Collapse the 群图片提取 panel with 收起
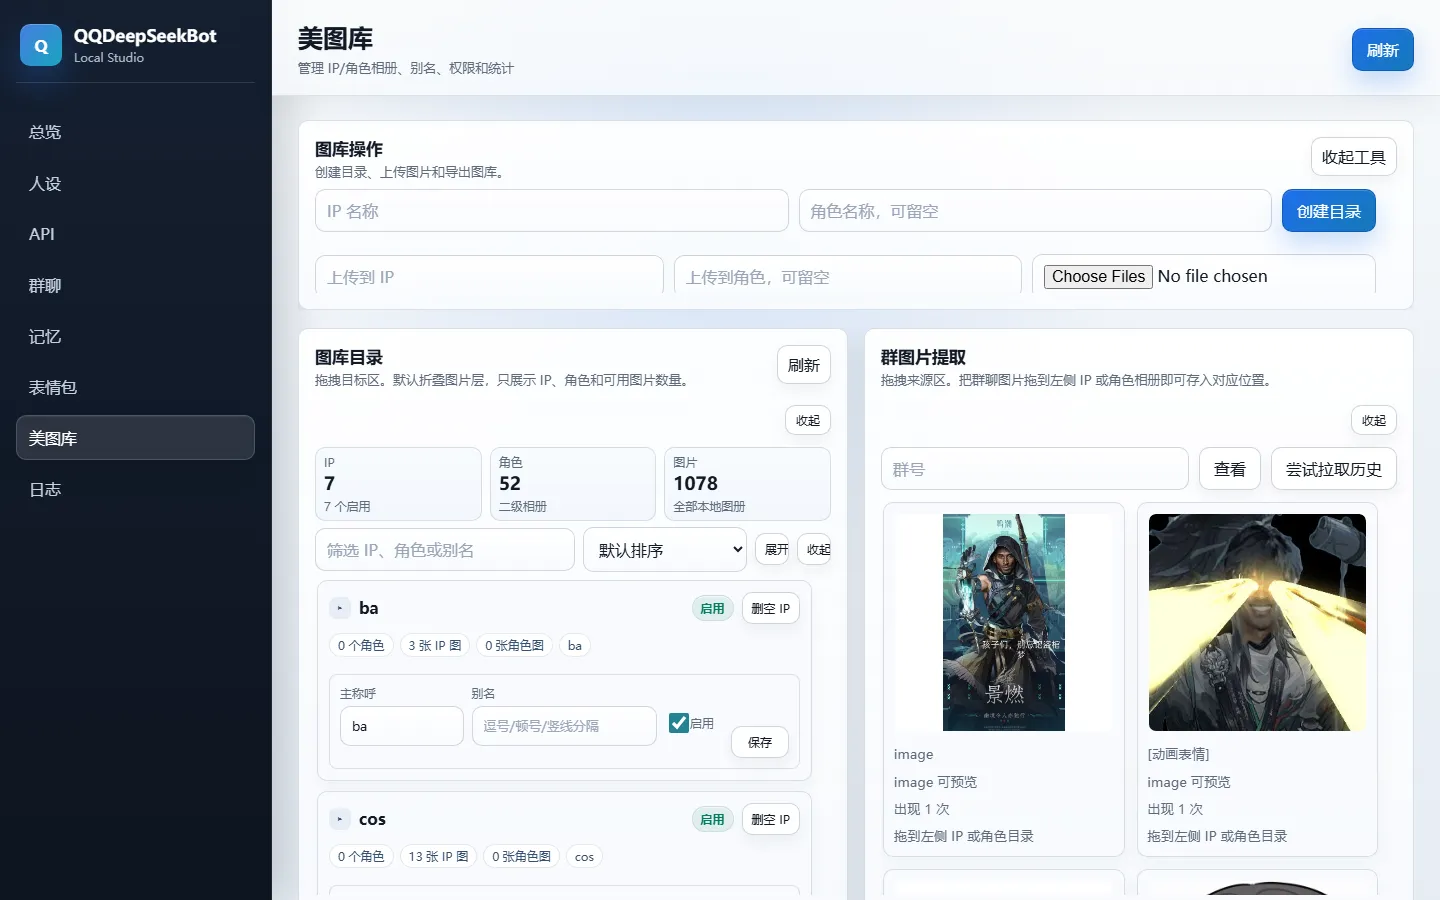Image resolution: width=1440 pixels, height=900 pixels. (x=1373, y=421)
